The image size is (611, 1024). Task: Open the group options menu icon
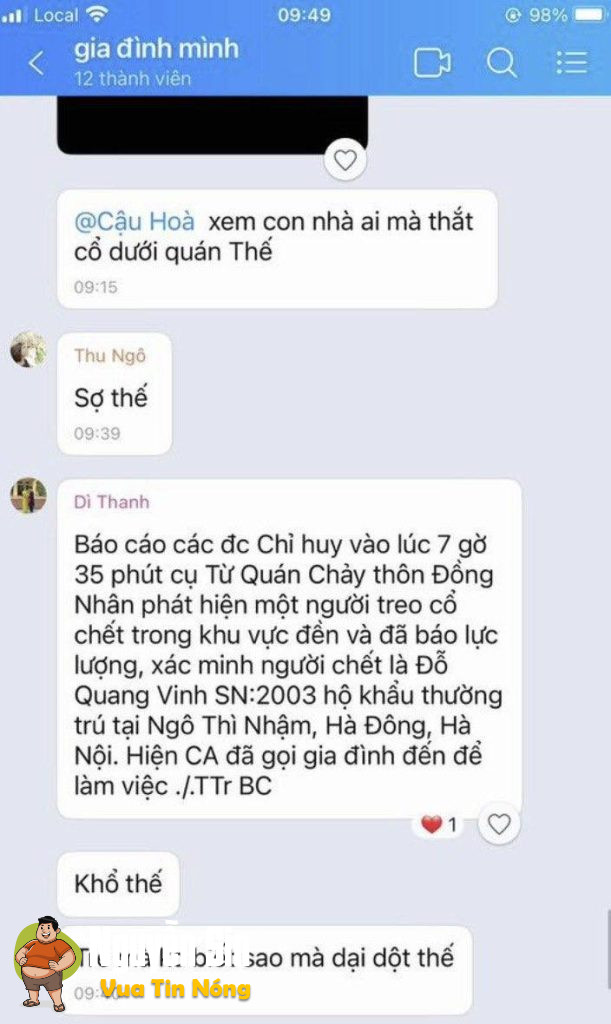pyautogui.click(x=572, y=63)
